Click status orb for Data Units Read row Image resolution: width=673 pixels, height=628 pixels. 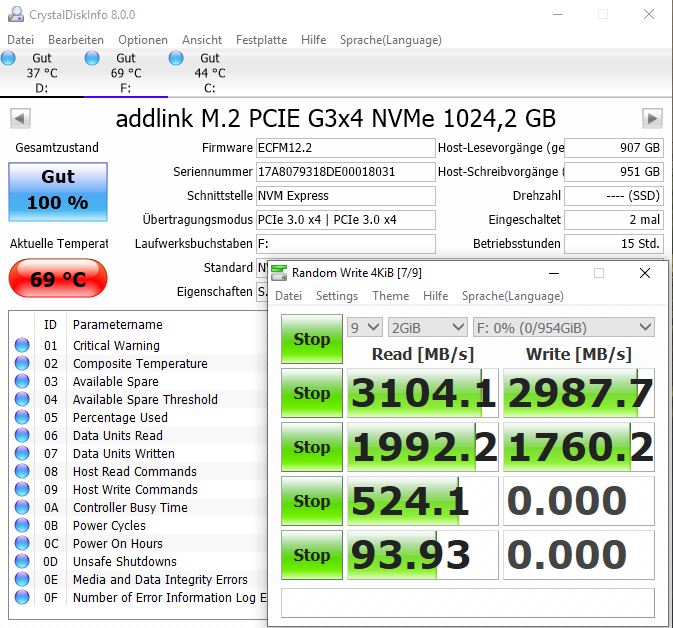pyautogui.click(x=22, y=435)
